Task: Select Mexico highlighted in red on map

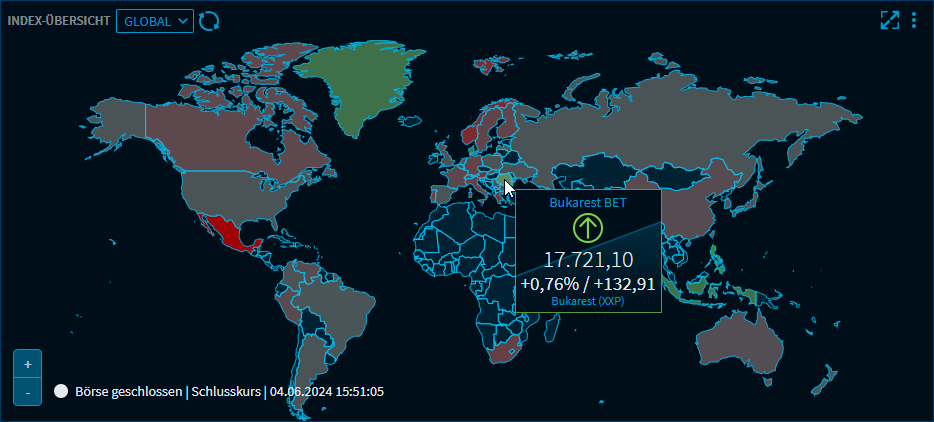Action: [233, 234]
